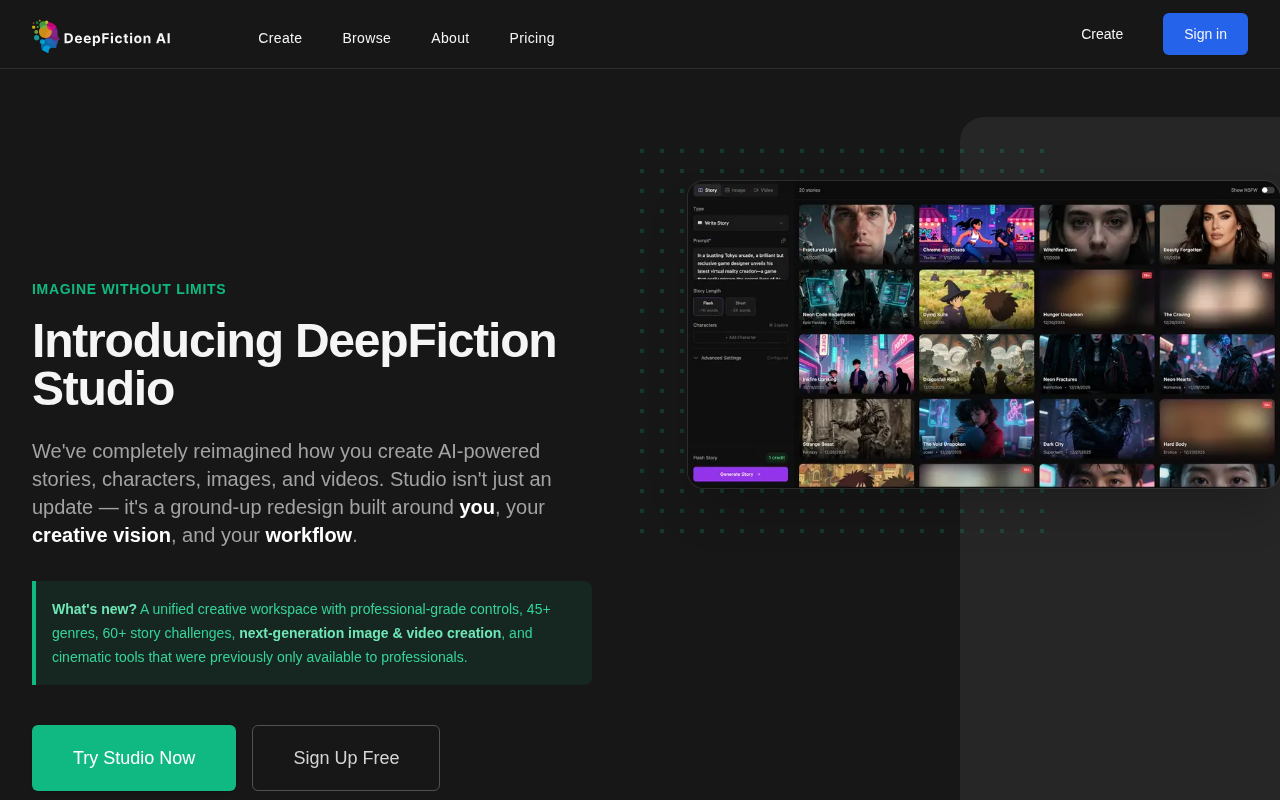The width and height of the screenshot is (1280, 800).
Task: Open the Neon Fractures story thumbnail
Action: point(1097,364)
